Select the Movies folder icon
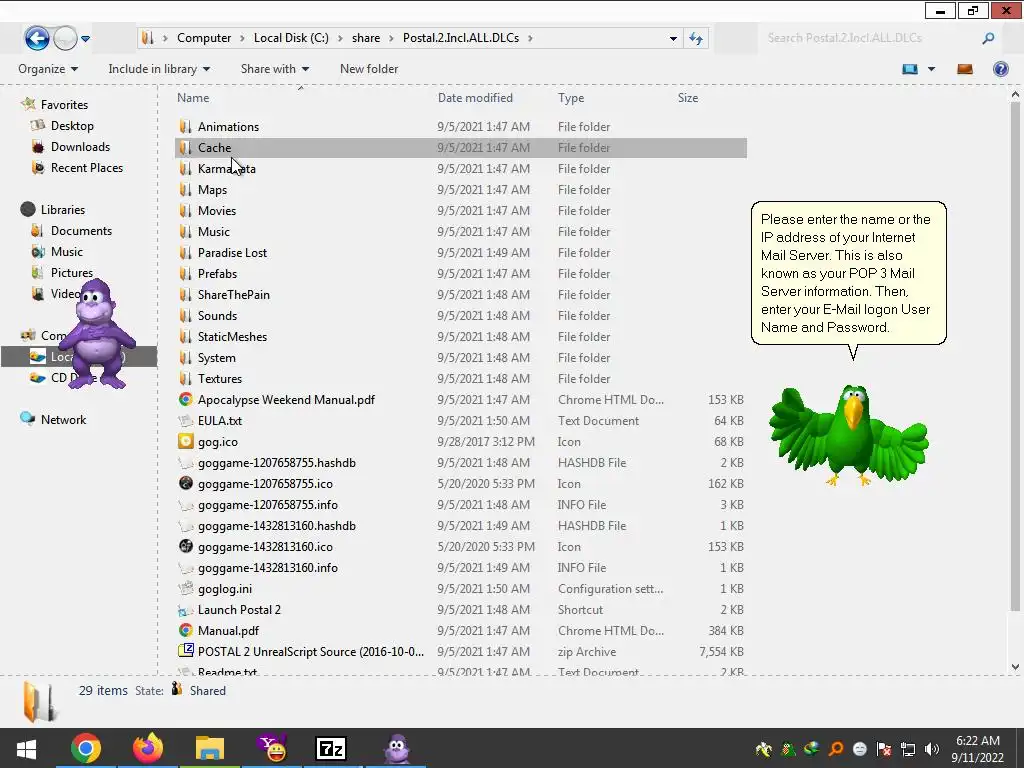The height and width of the screenshot is (768, 1024). [x=185, y=210]
